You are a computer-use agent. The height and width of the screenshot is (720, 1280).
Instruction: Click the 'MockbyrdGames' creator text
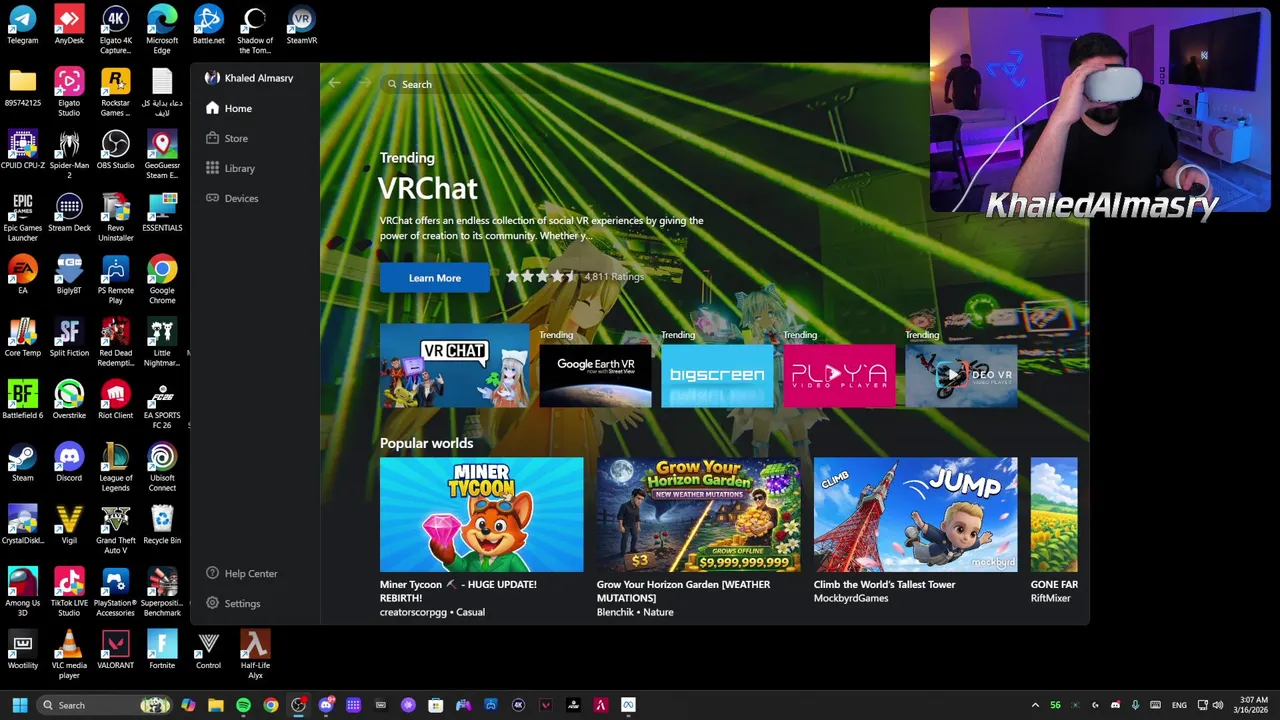click(x=851, y=598)
